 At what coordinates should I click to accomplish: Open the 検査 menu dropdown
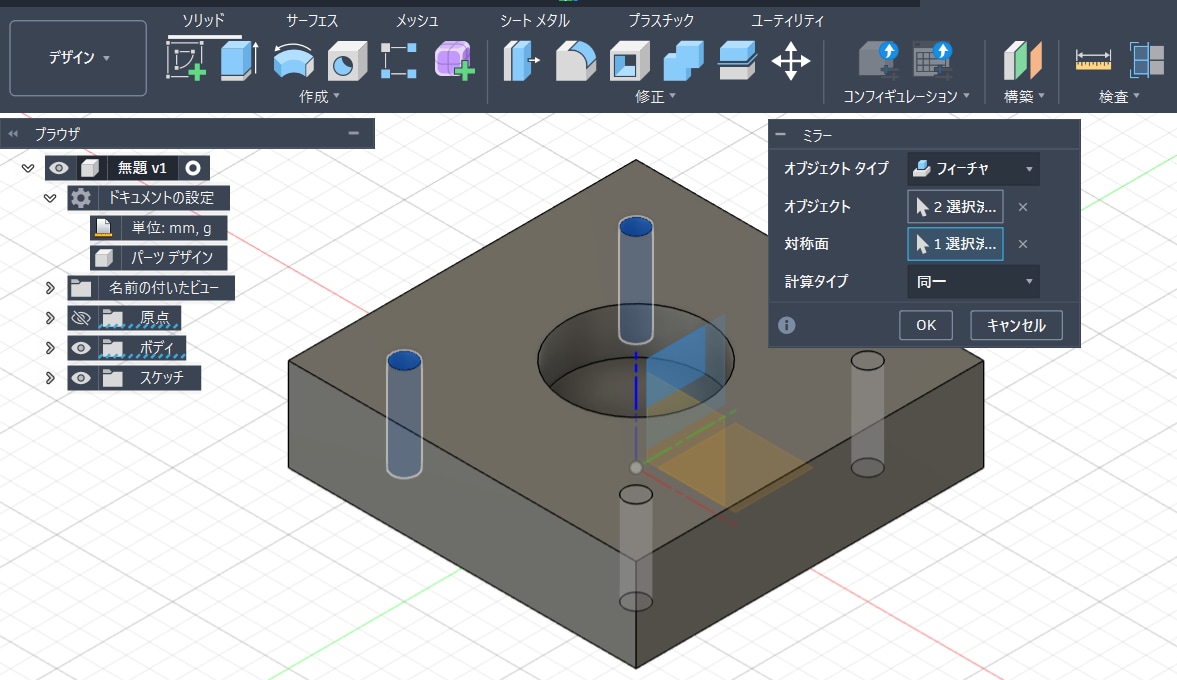click(x=1119, y=96)
